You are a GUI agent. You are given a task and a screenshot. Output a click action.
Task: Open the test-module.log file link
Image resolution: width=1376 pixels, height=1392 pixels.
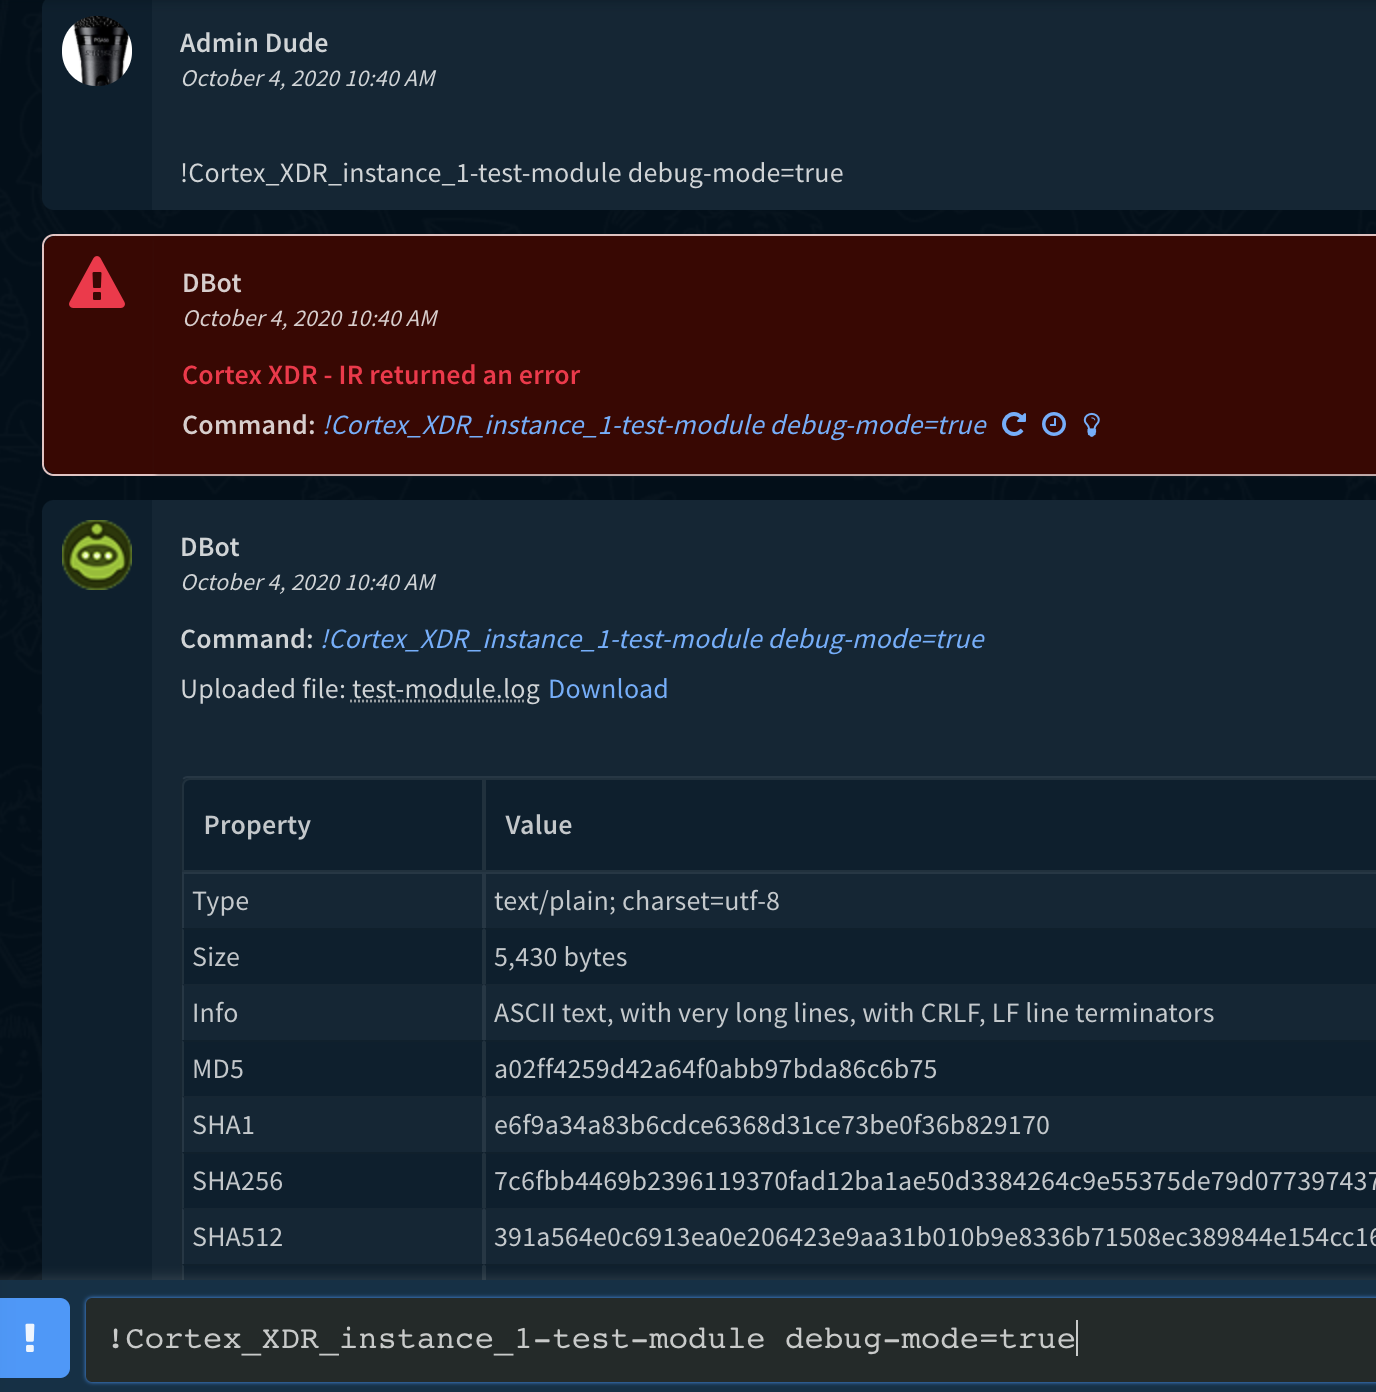click(x=444, y=689)
